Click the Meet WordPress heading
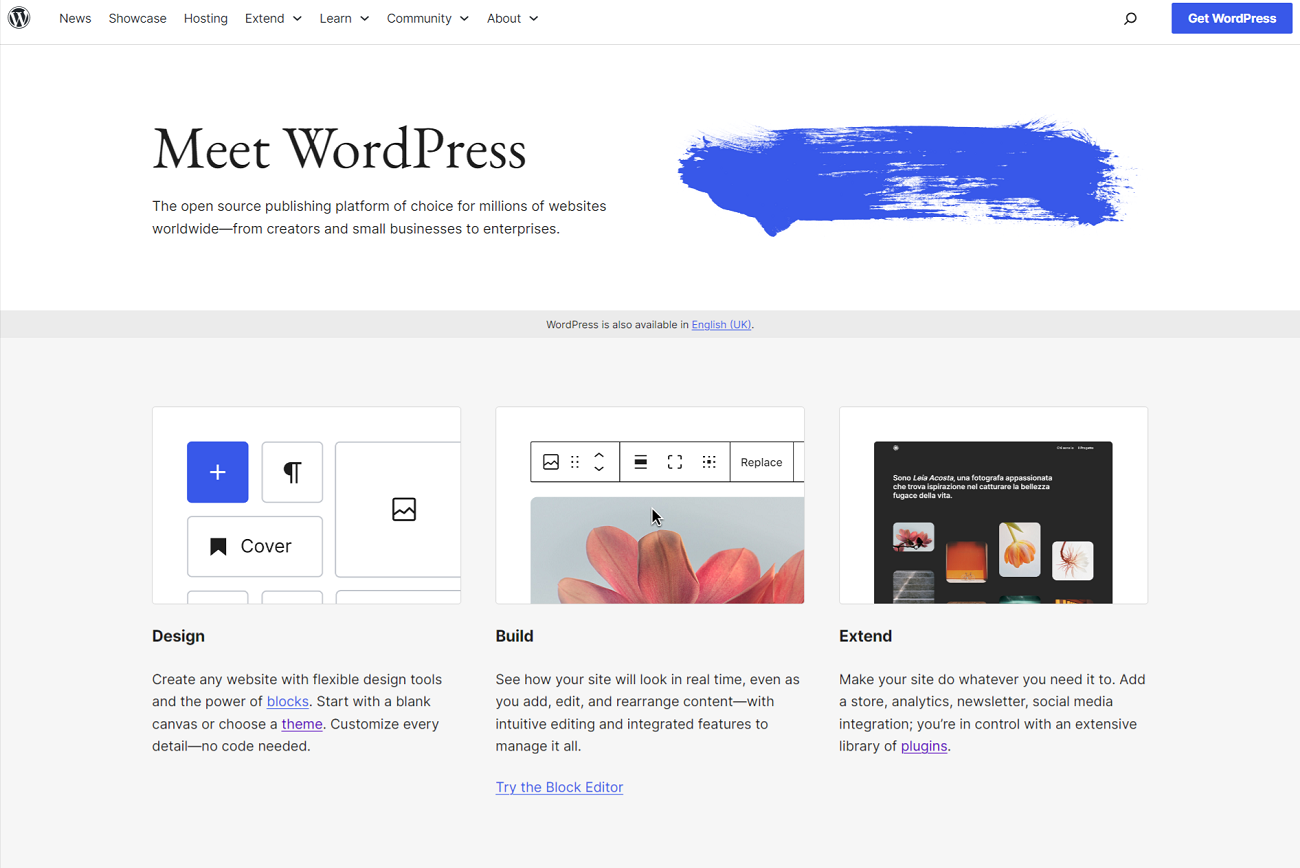Viewport: 1300px width, 868px height. pyautogui.click(x=339, y=150)
